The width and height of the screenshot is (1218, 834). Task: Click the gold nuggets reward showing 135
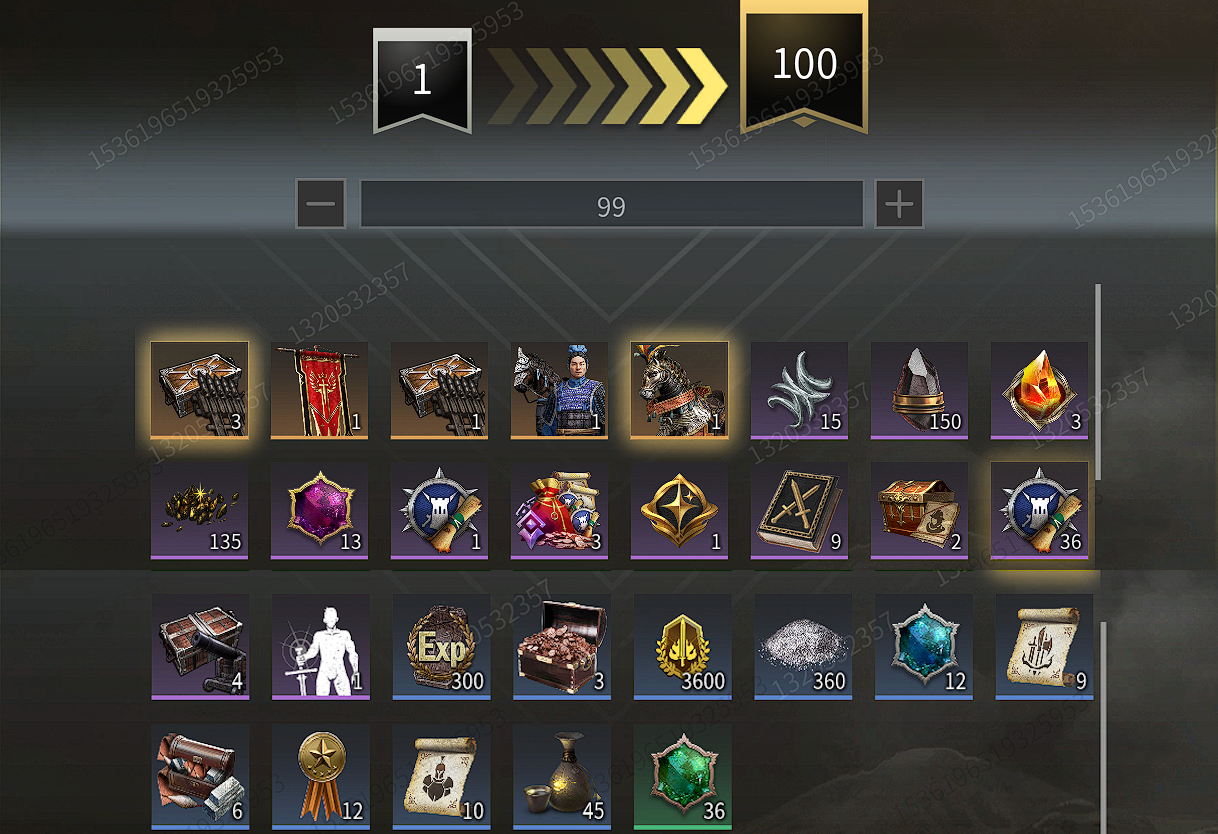click(x=200, y=510)
